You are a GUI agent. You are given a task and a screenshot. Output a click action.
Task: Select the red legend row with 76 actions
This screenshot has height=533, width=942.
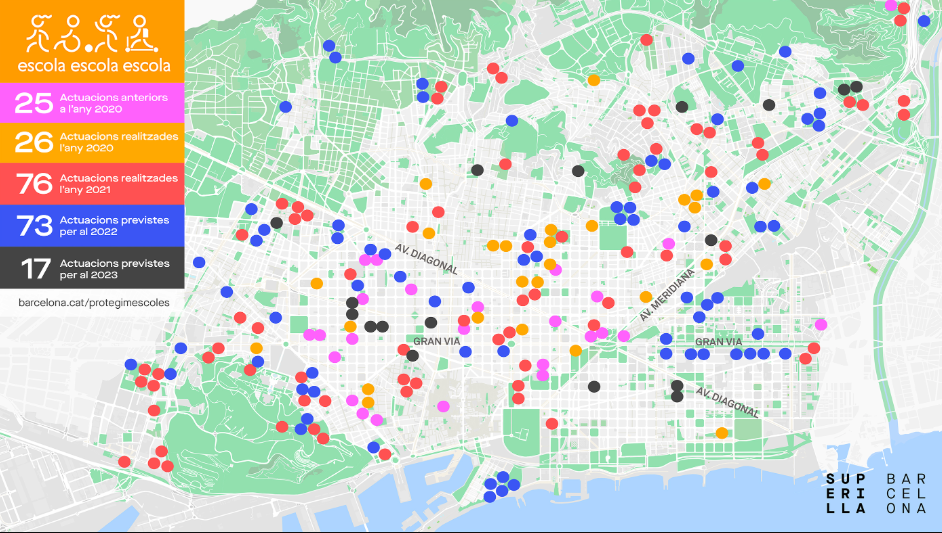92,183
